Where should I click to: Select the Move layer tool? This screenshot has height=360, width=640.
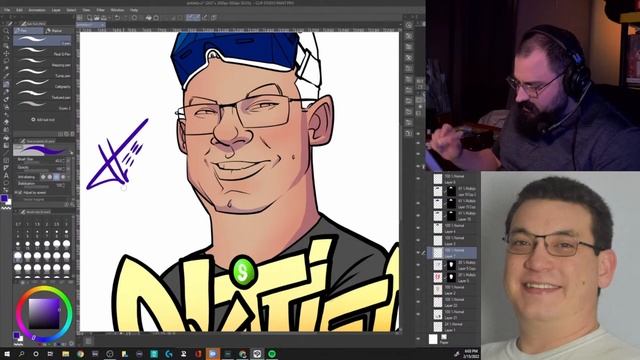click(6, 53)
